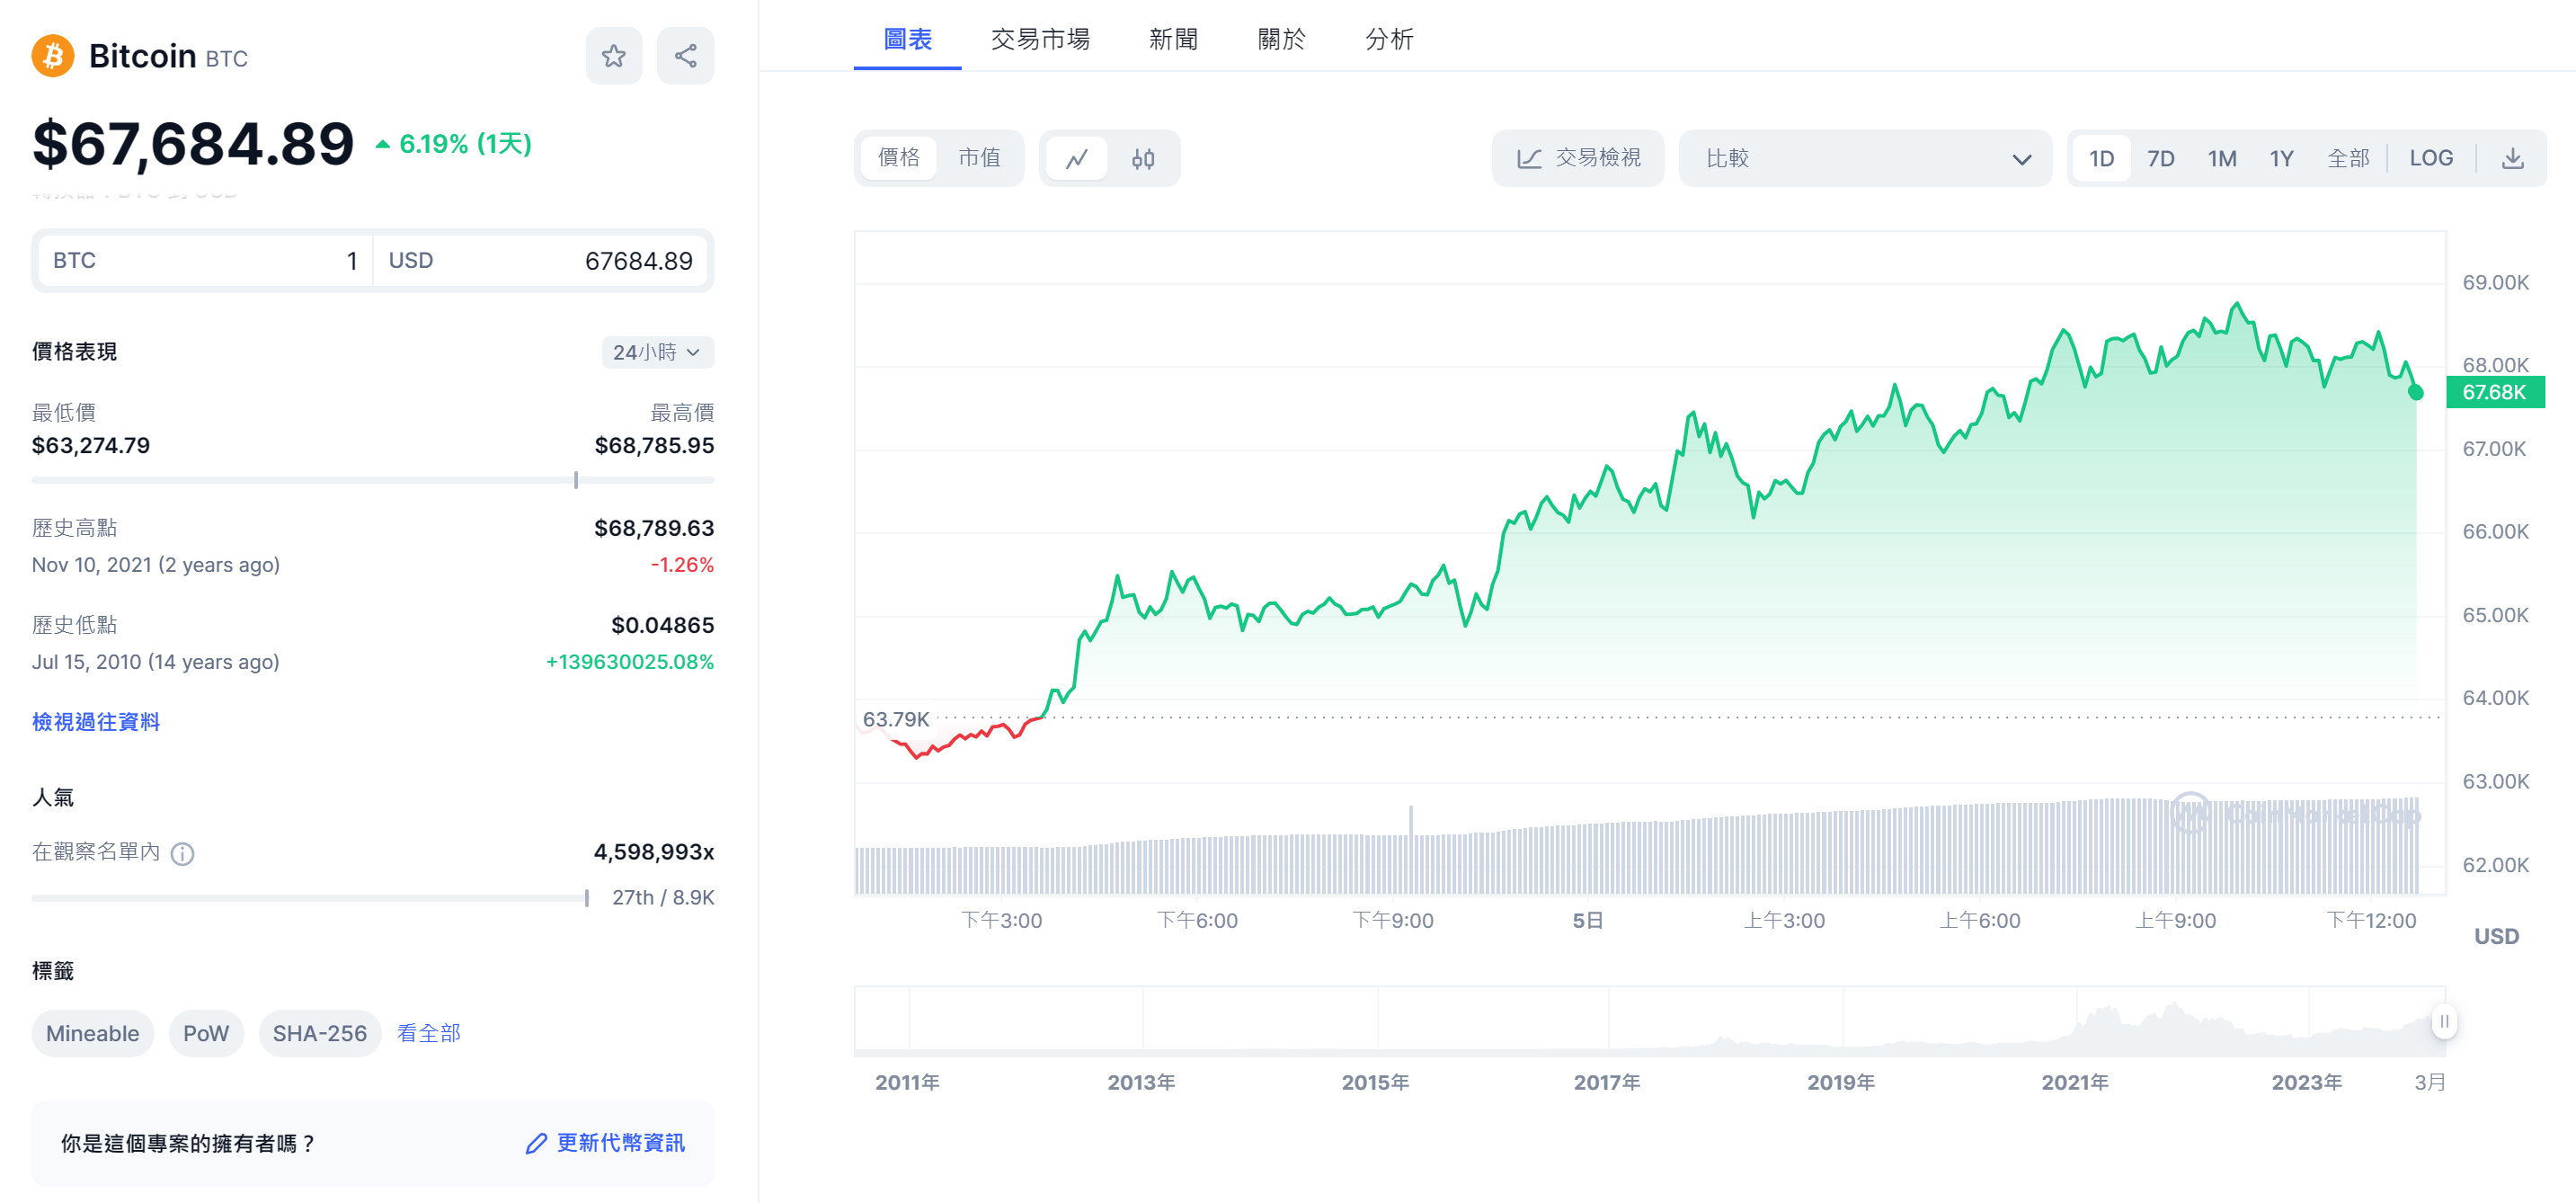Toggle chart to 市值 market cap
Screen dimensions: 2576x1203
[978, 158]
